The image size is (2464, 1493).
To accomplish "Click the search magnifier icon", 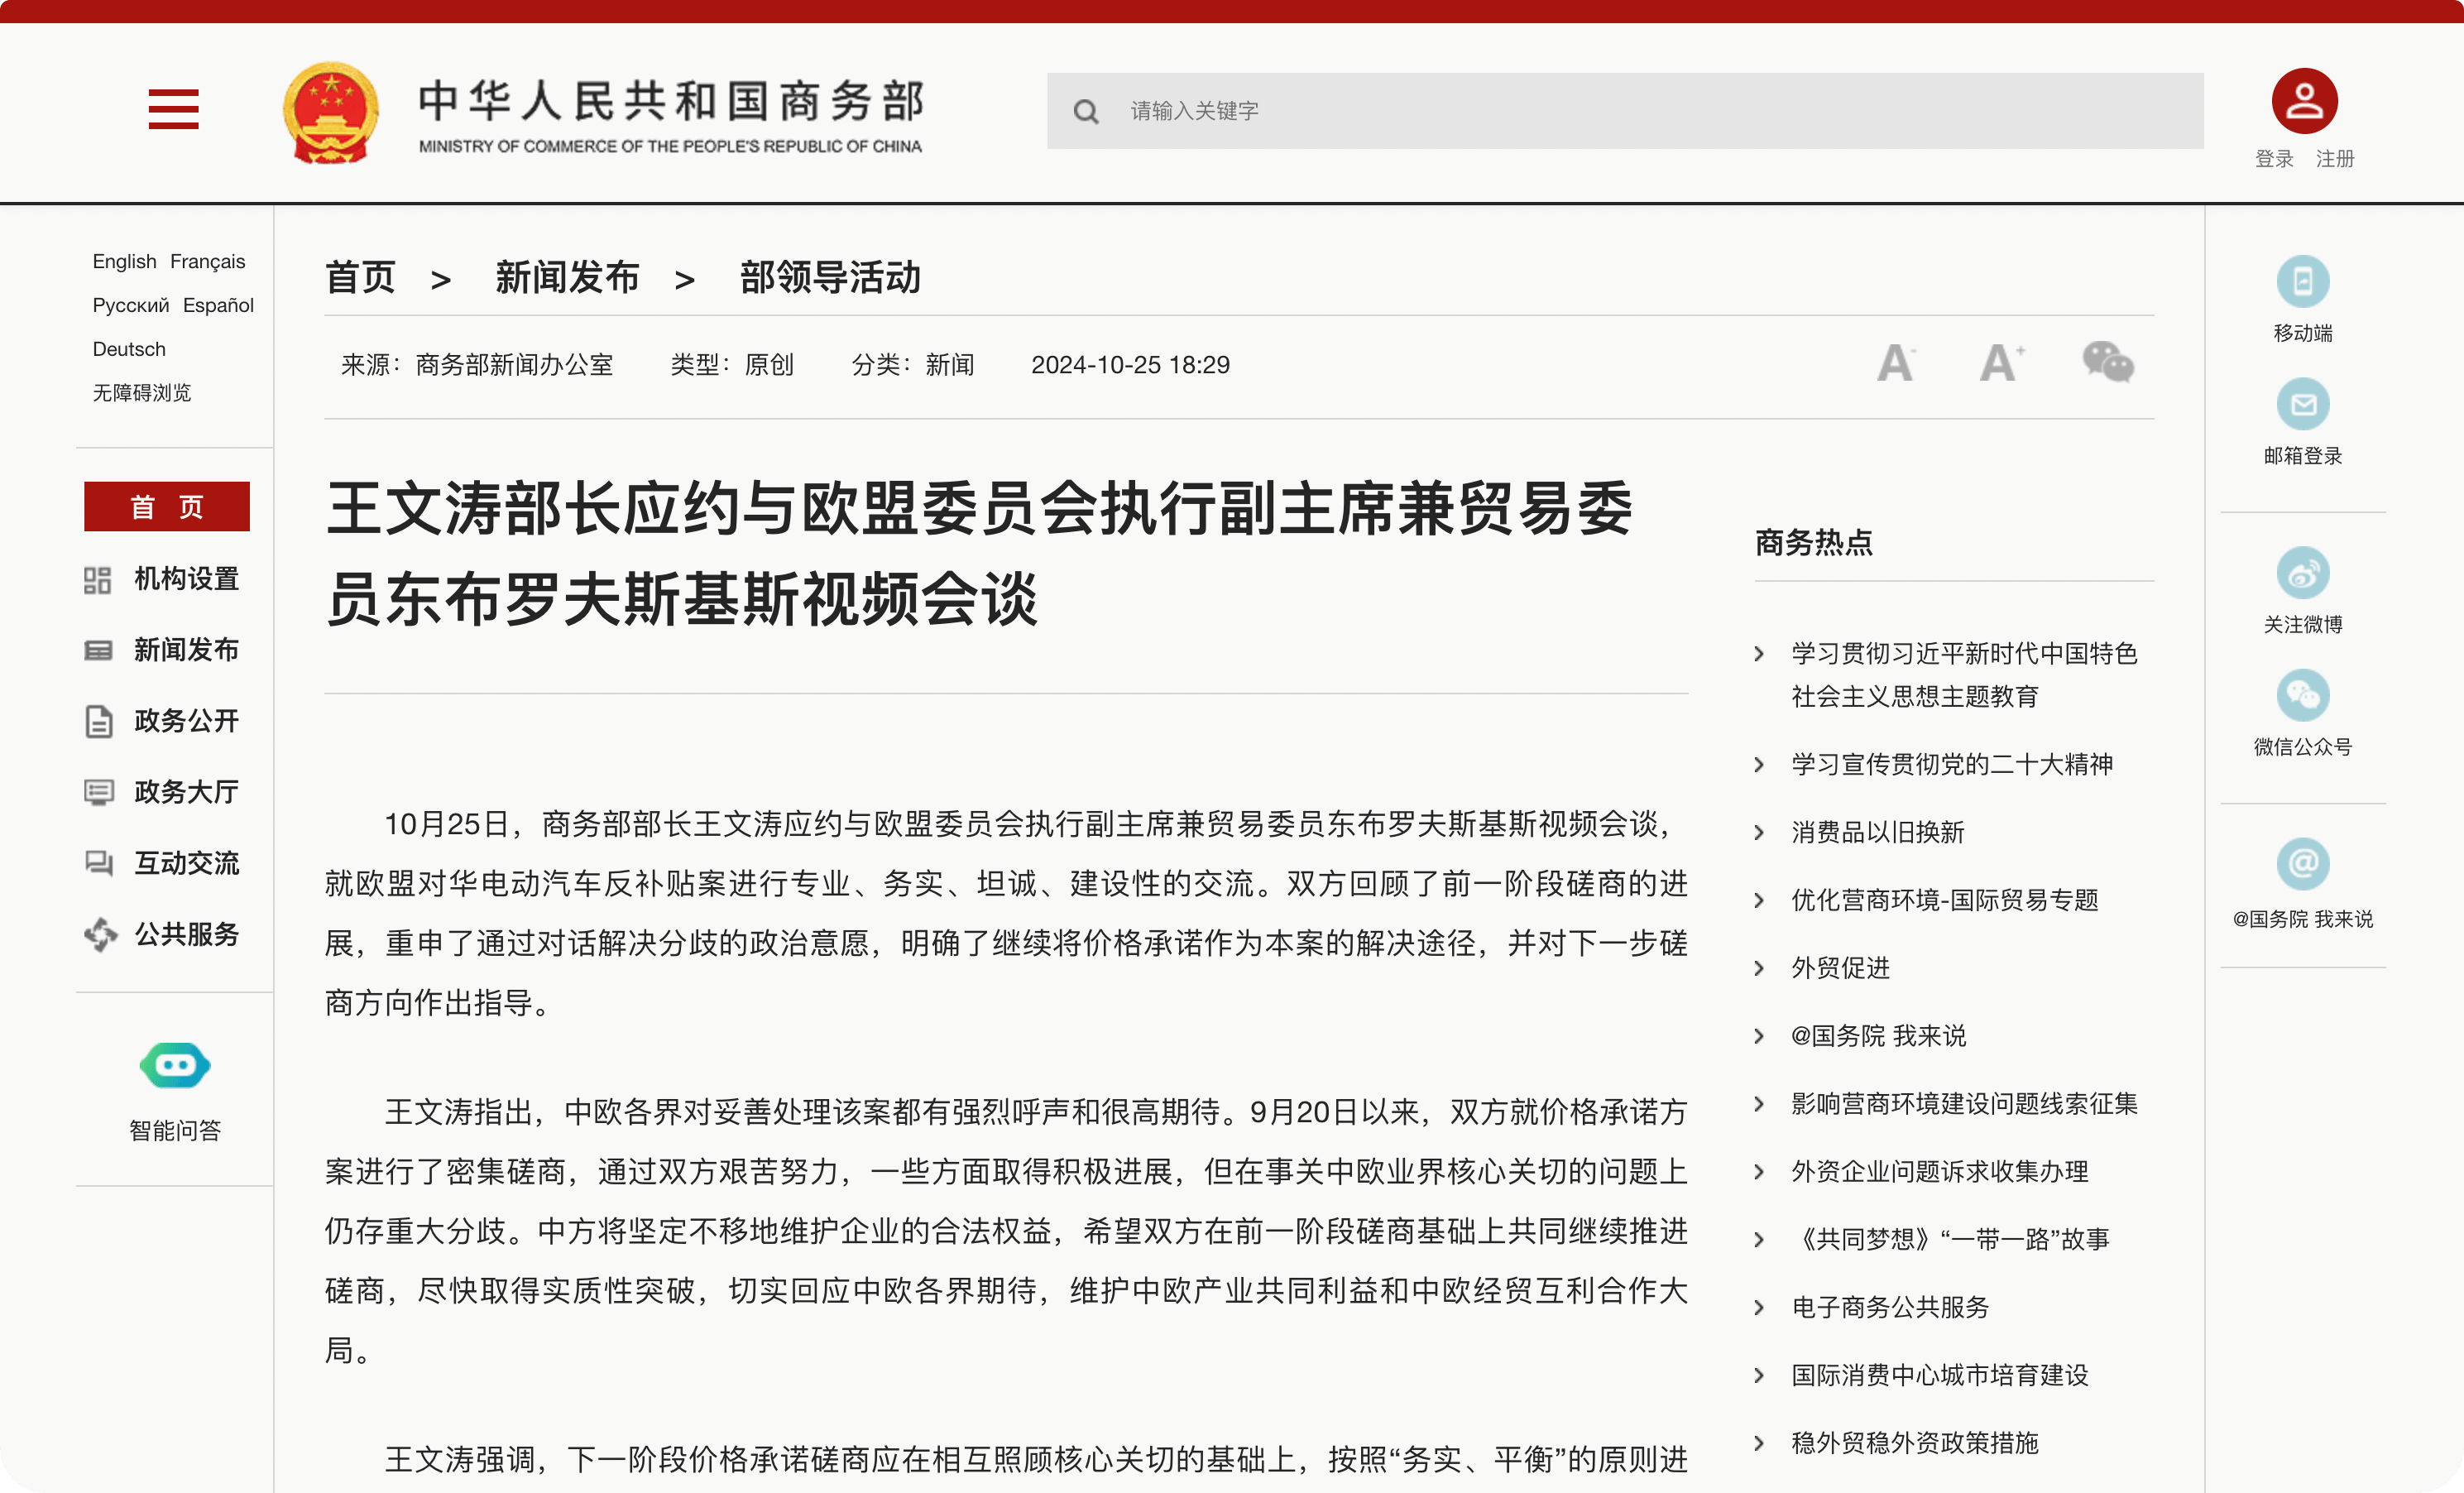I will click(1086, 111).
